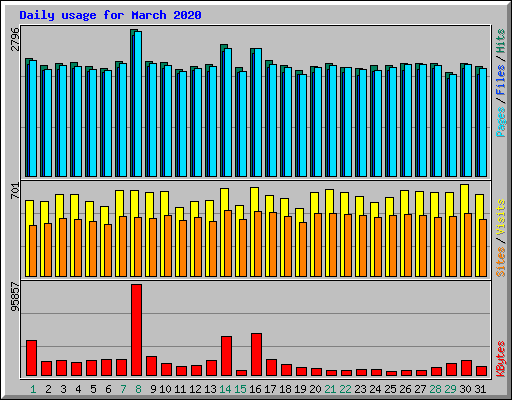The image size is (512, 400).
Task: Click the tallest red KBytes bar on day 8
Action: pyautogui.click(x=137, y=330)
